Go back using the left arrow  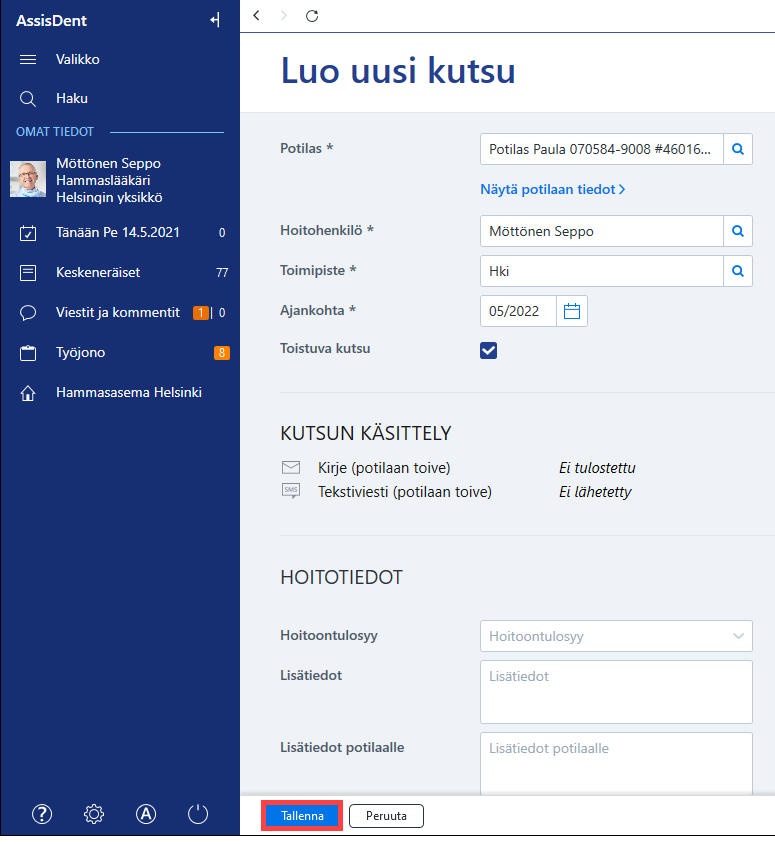click(x=257, y=16)
